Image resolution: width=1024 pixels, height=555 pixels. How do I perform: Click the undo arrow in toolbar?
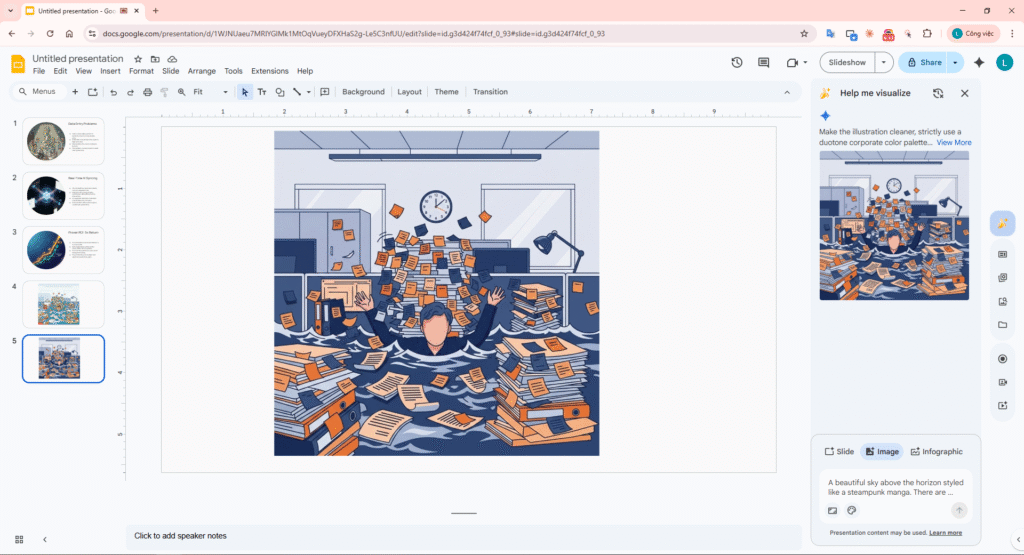pyautogui.click(x=113, y=92)
